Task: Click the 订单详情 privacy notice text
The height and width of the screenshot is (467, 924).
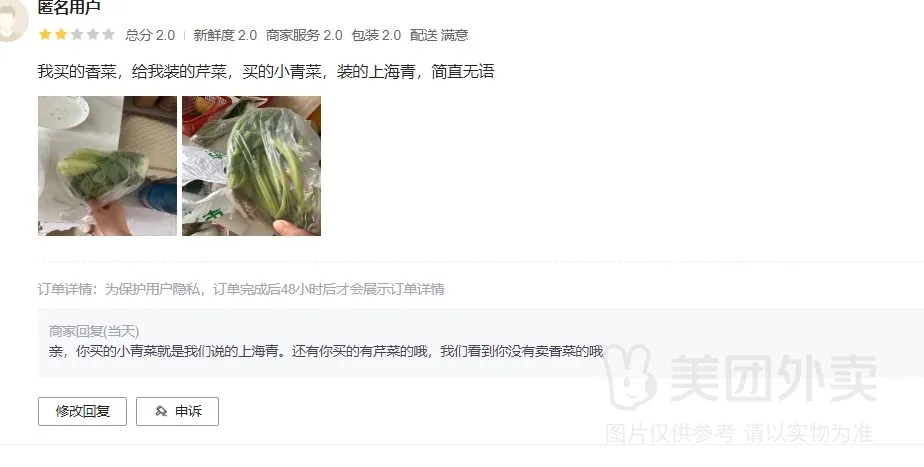Action: tap(241, 289)
